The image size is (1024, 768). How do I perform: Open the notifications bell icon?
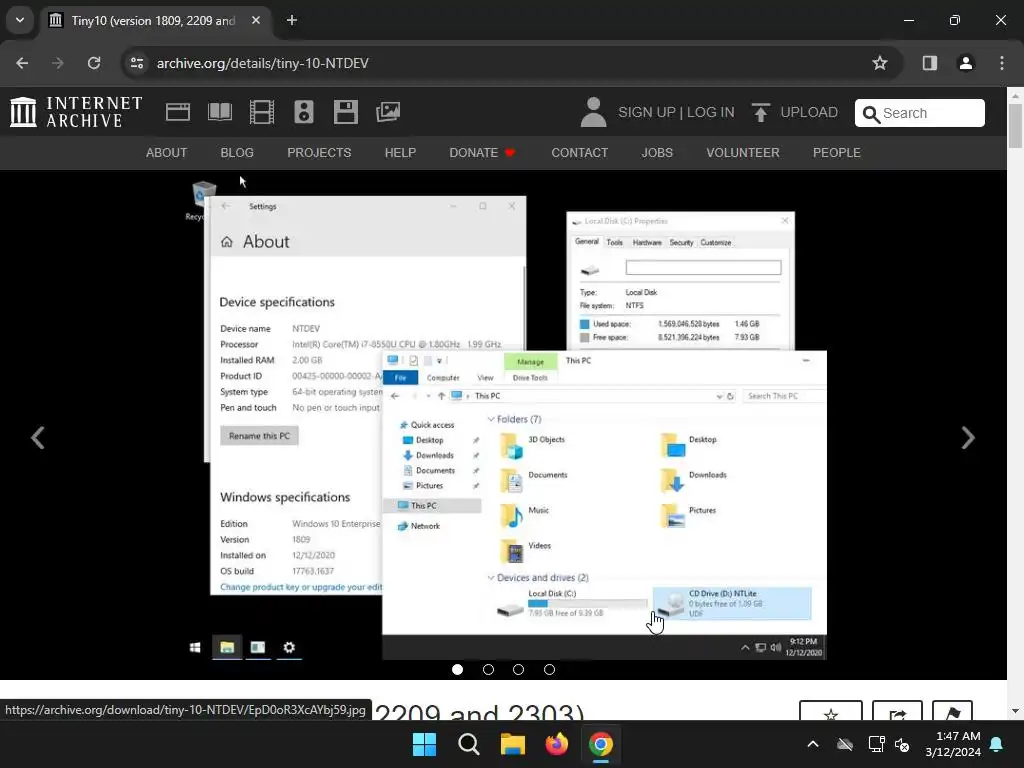[997, 744]
